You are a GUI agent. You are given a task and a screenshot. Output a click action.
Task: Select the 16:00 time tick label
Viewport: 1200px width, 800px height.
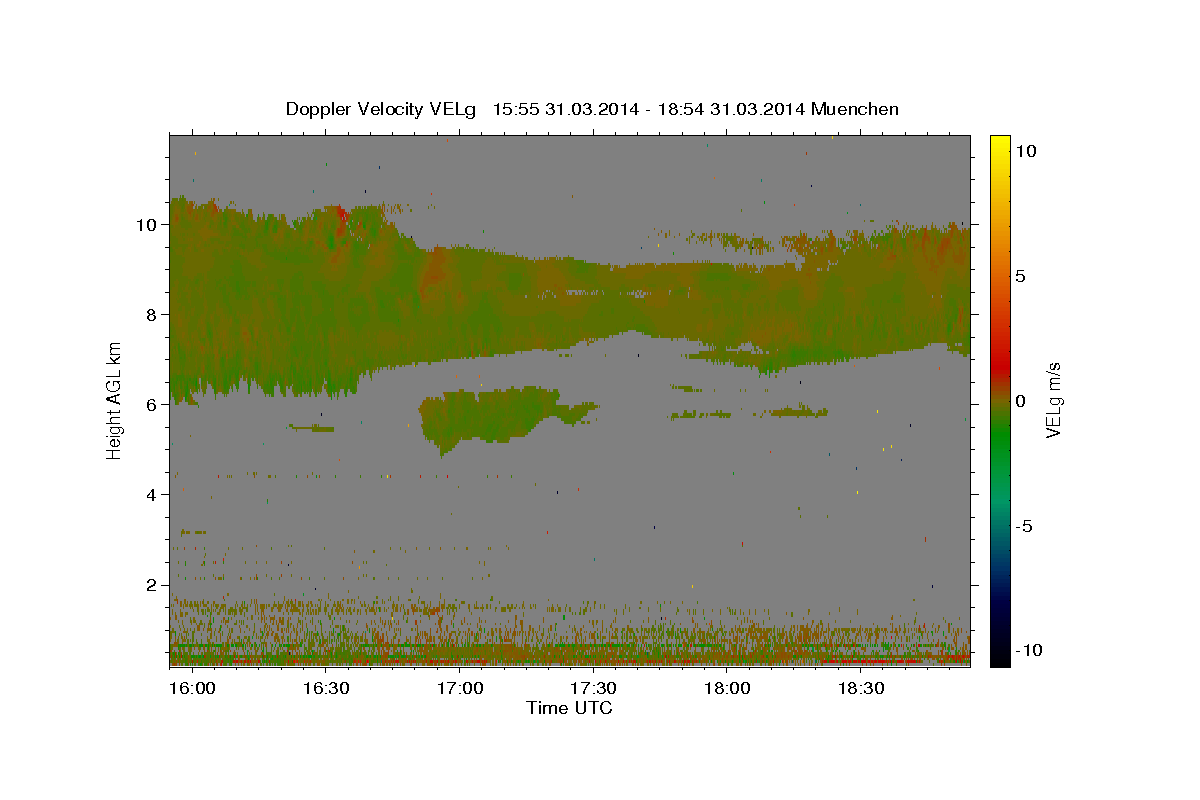point(192,688)
